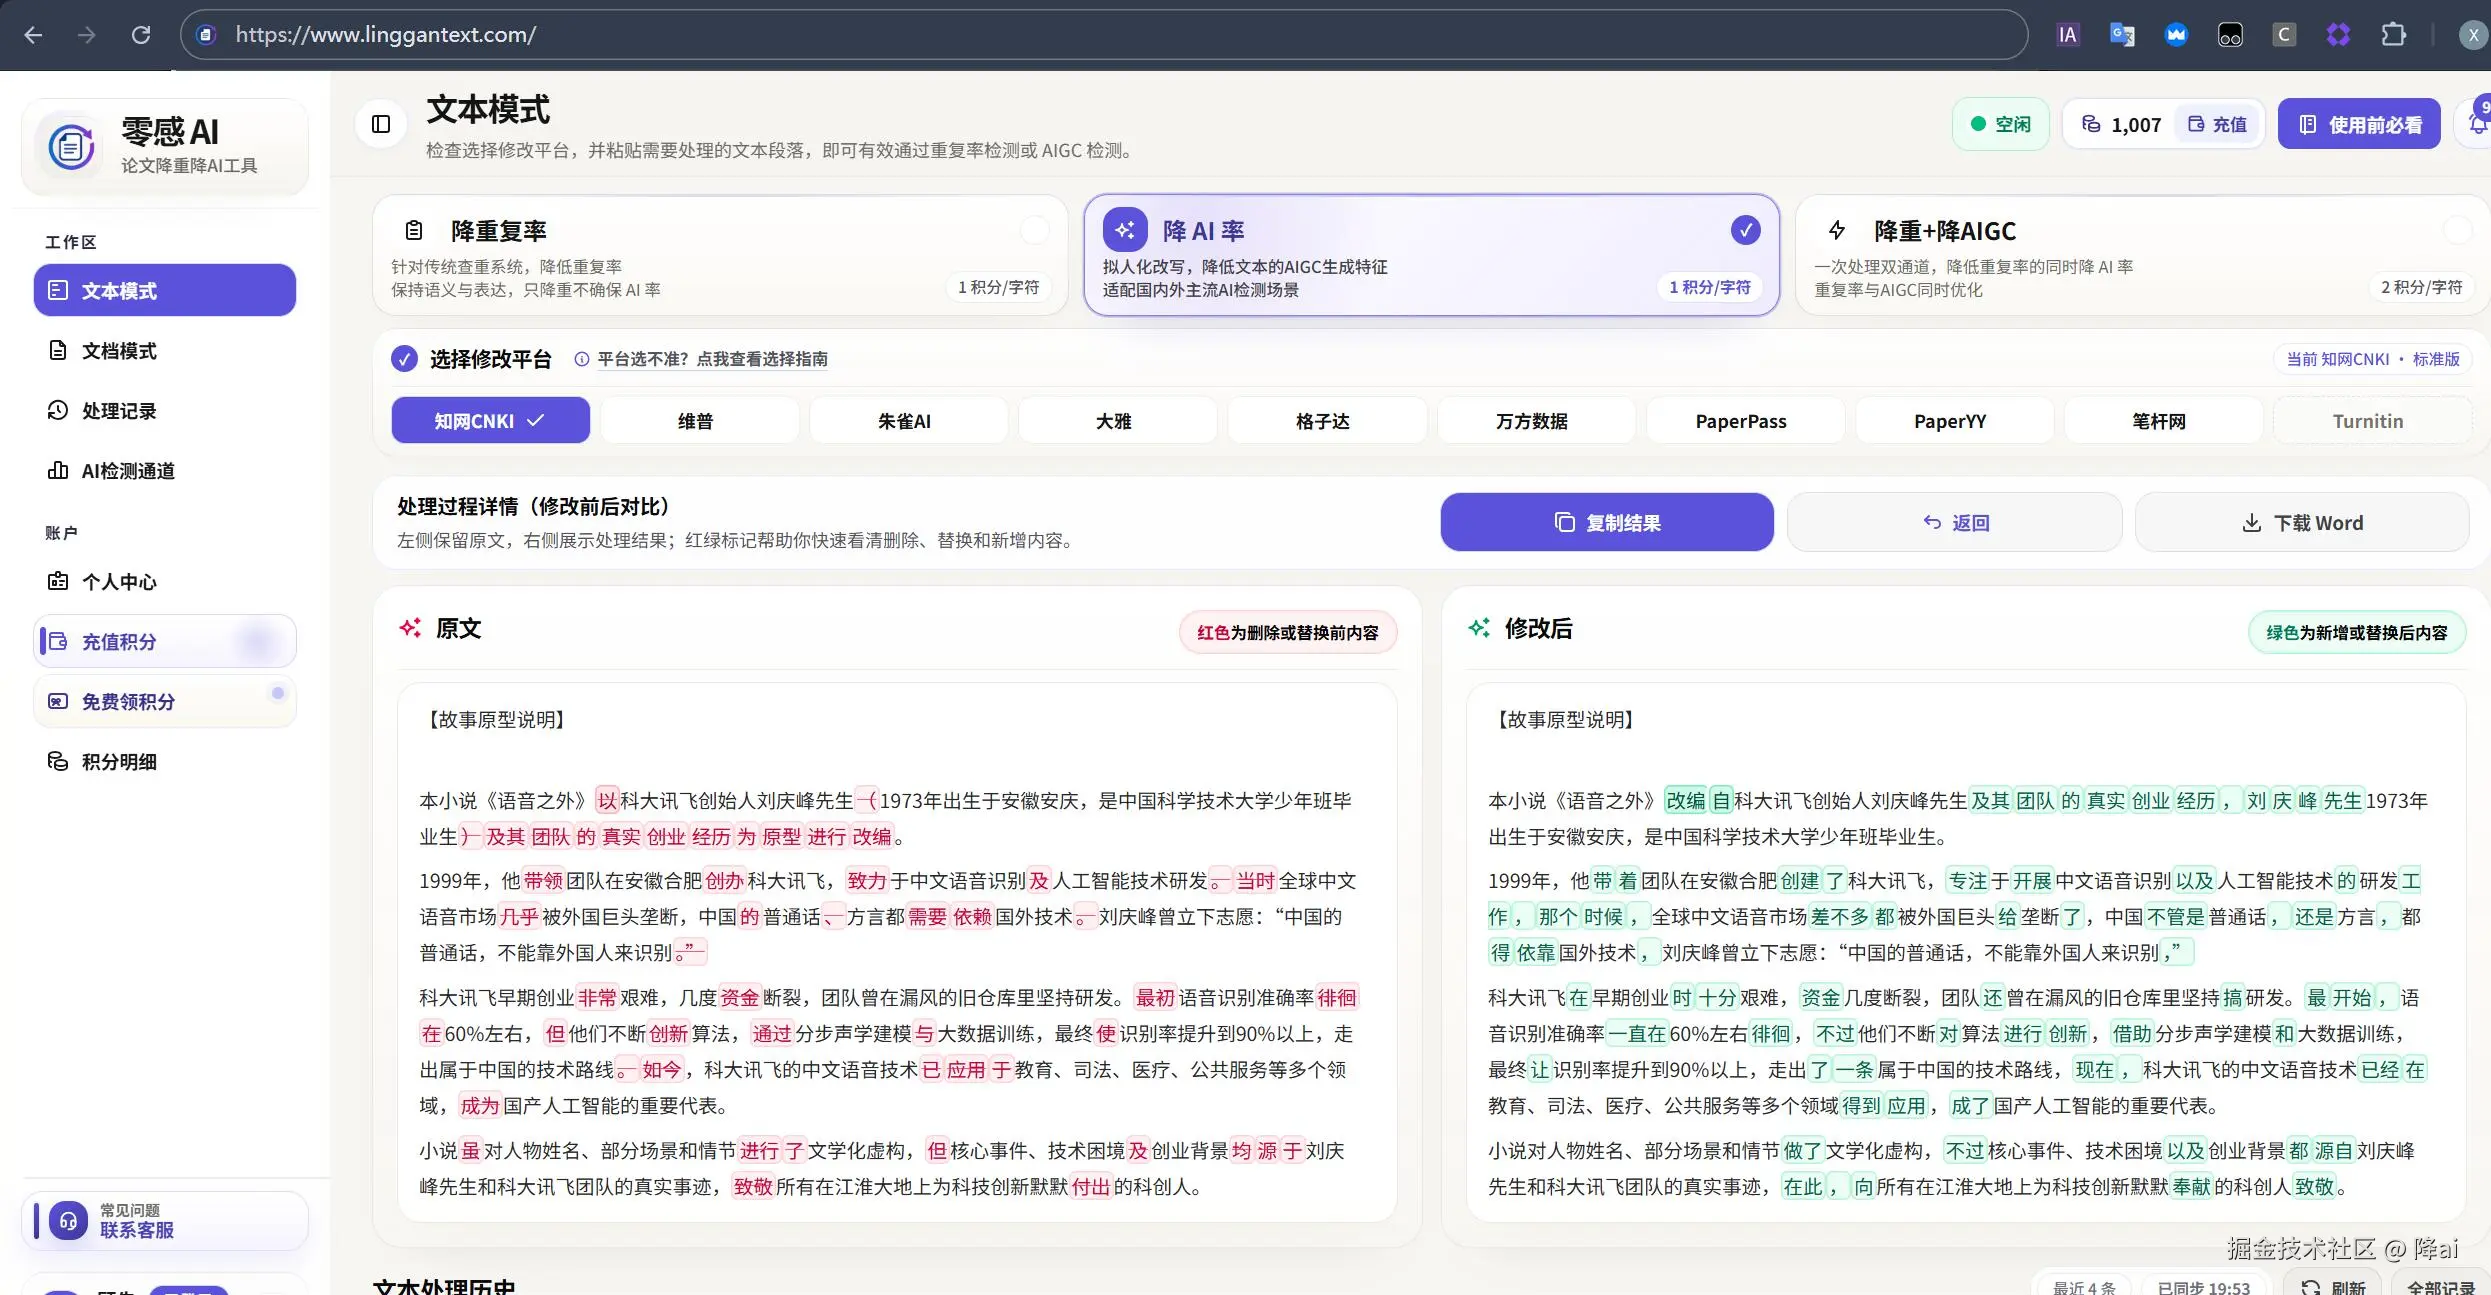2491x1295 pixels.
Task: Click the checked circle on 降 AI 率 card
Action: (x=1745, y=230)
